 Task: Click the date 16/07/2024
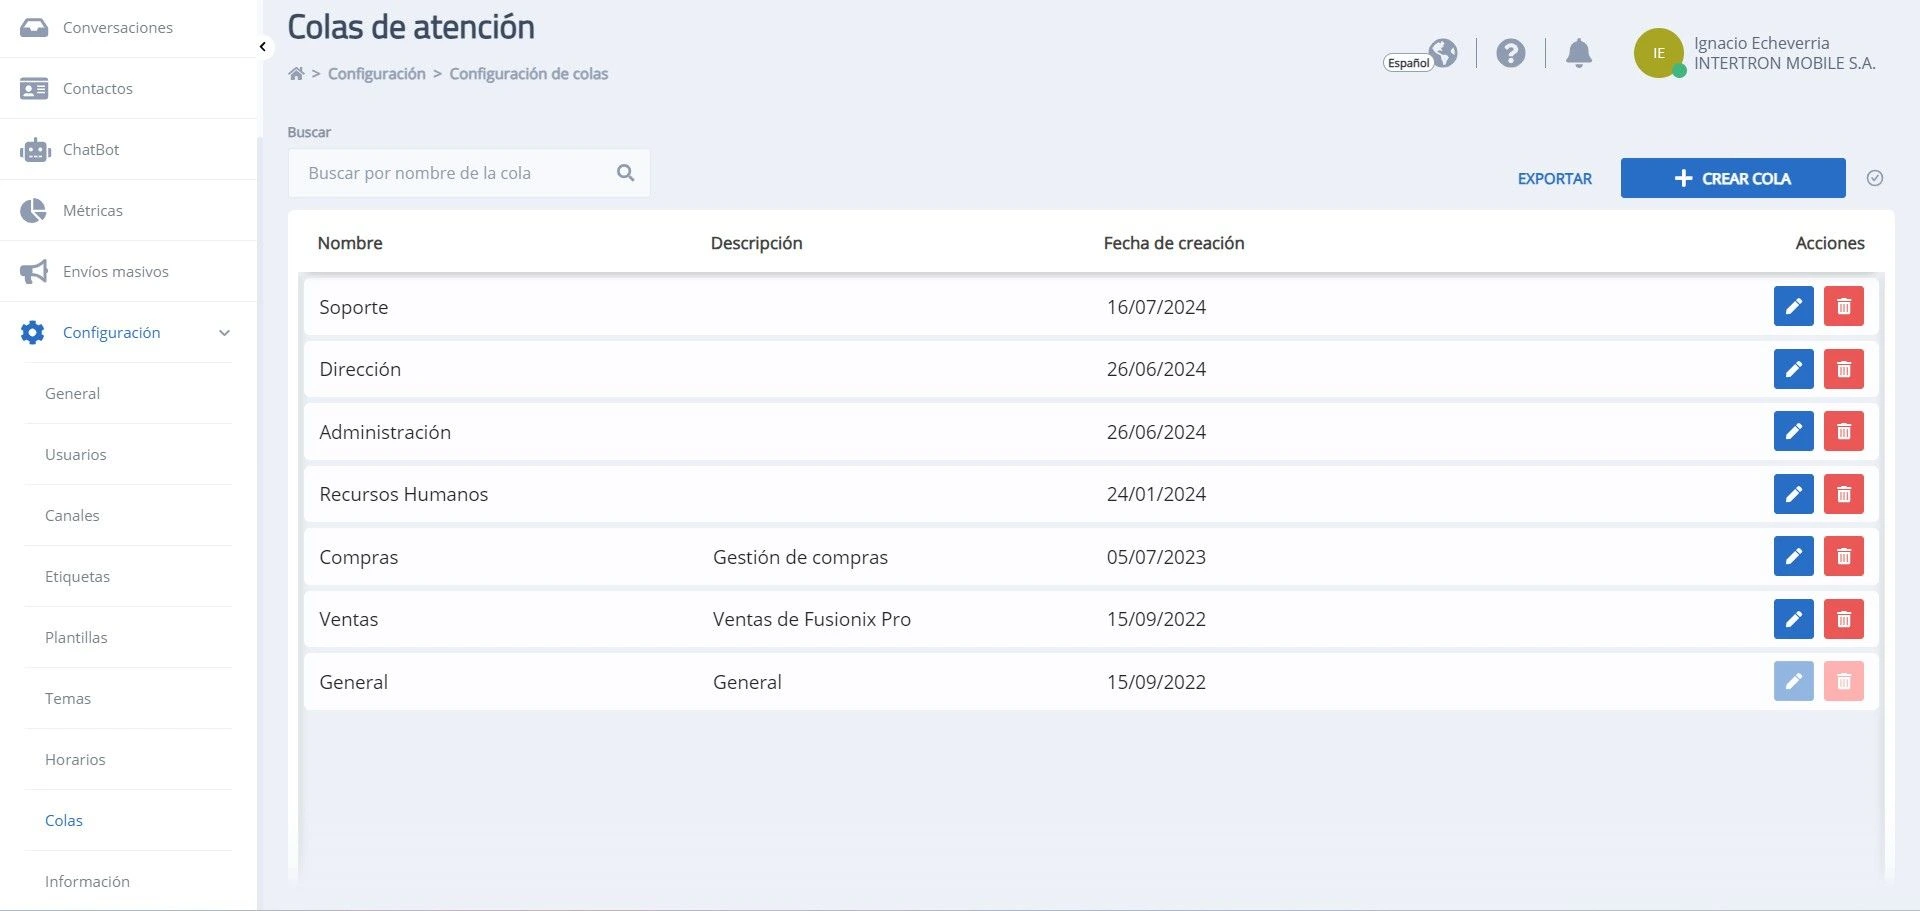point(1156,307)
